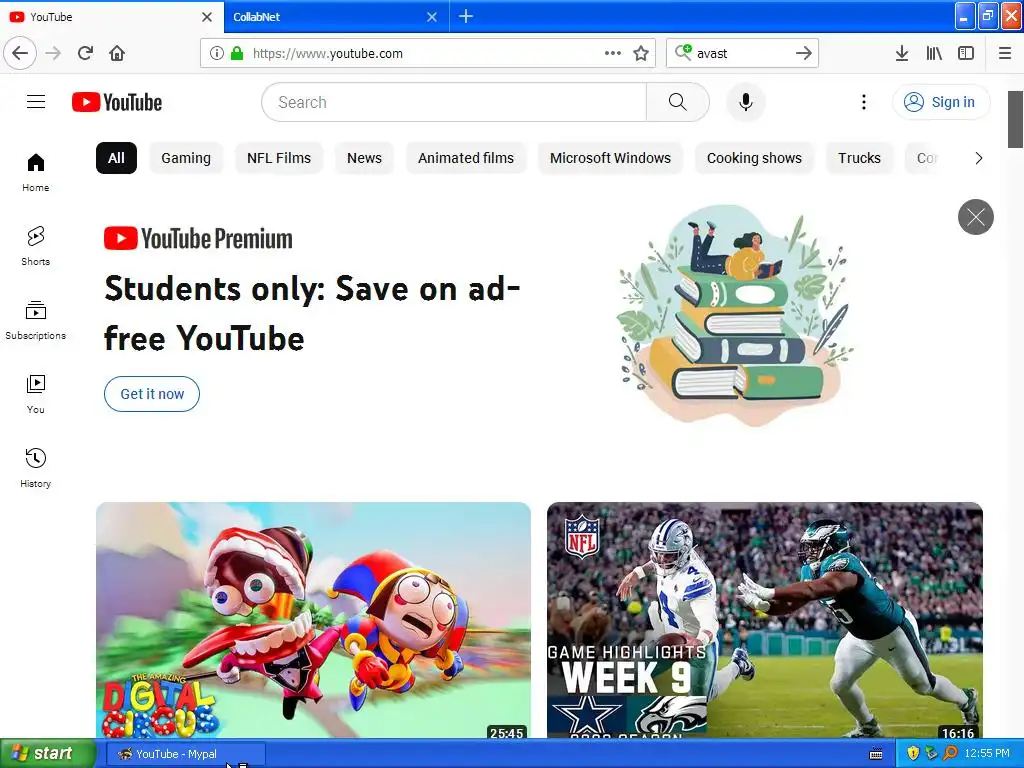
Task: Reload the current page
Action: 85,53
